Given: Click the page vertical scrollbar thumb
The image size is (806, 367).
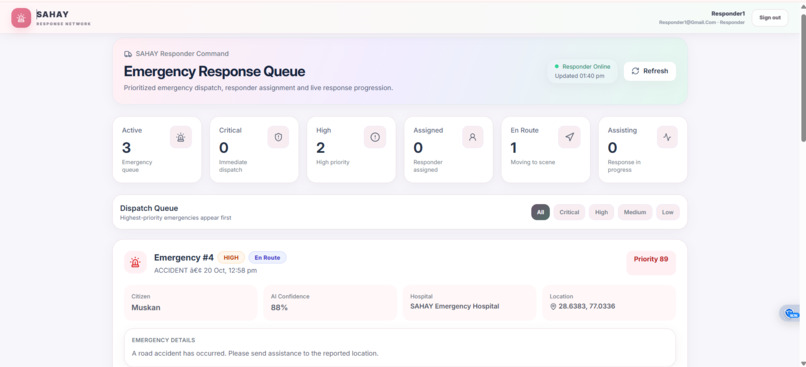Looking at the screenshot, I should (803, 77).
